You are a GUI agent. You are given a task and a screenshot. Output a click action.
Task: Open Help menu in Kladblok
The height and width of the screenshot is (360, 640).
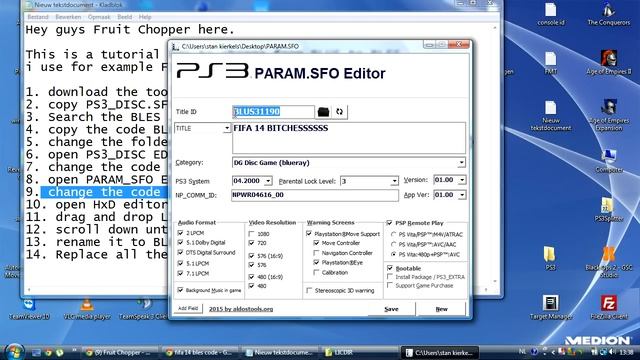point(145,17)
